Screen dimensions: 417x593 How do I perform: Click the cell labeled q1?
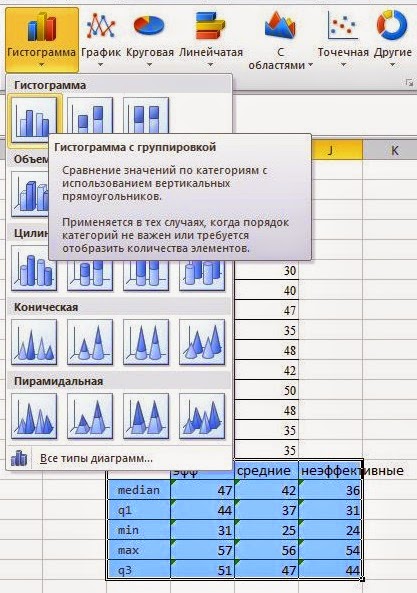(x=139, y=510)
